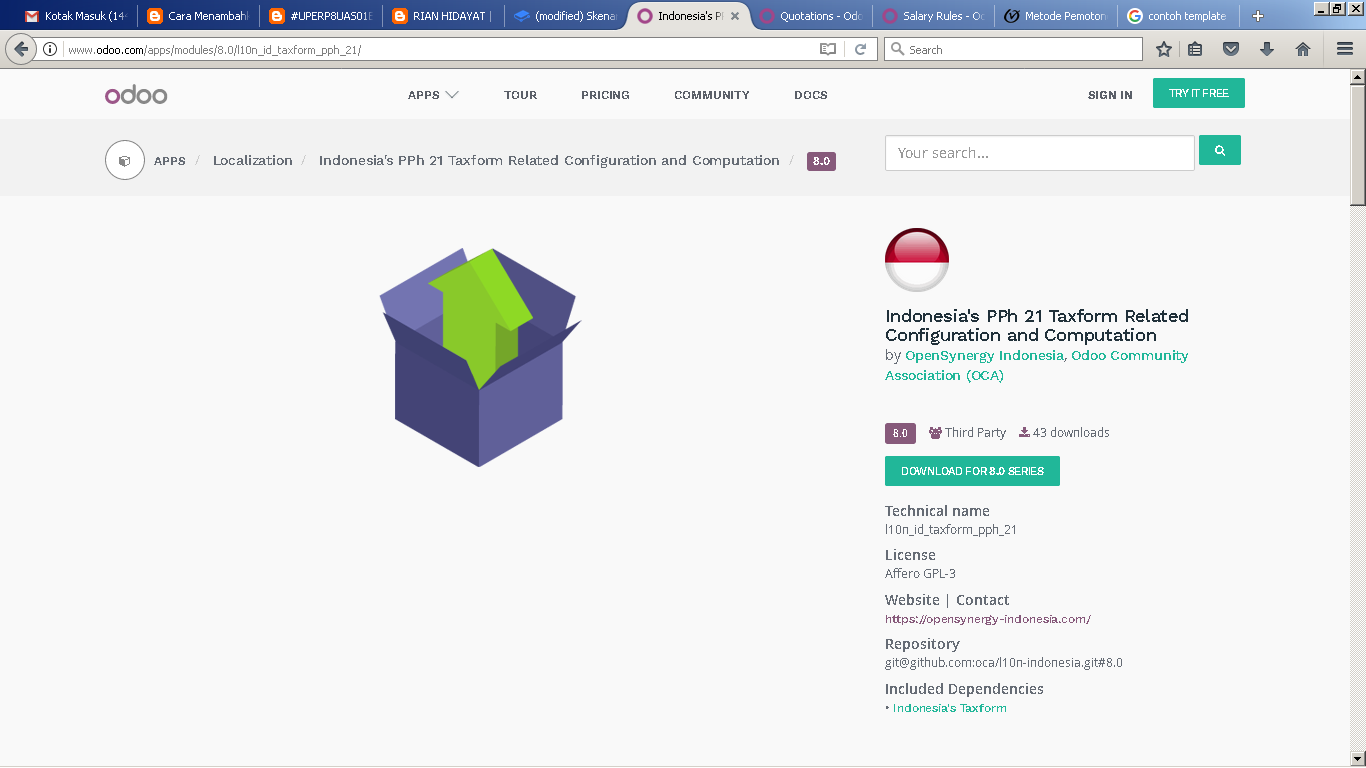Screen dimensions: 1366x768
Task: Close the Indonesia's PPh tab
Action: click(735, 16)
